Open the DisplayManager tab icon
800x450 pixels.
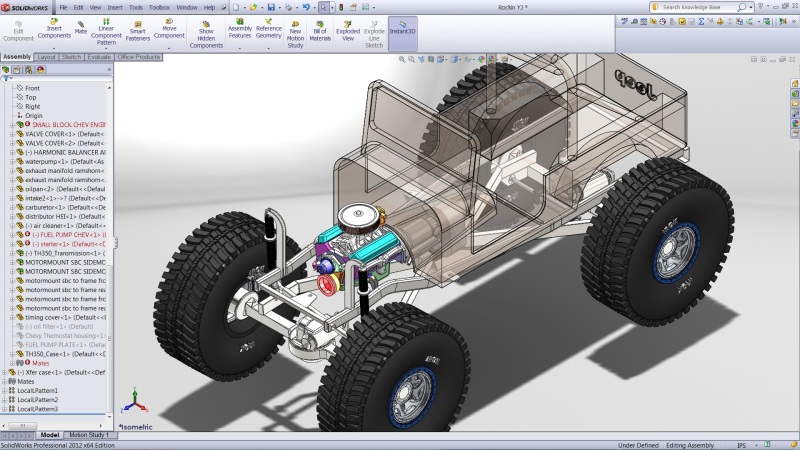tap(40, 69)
